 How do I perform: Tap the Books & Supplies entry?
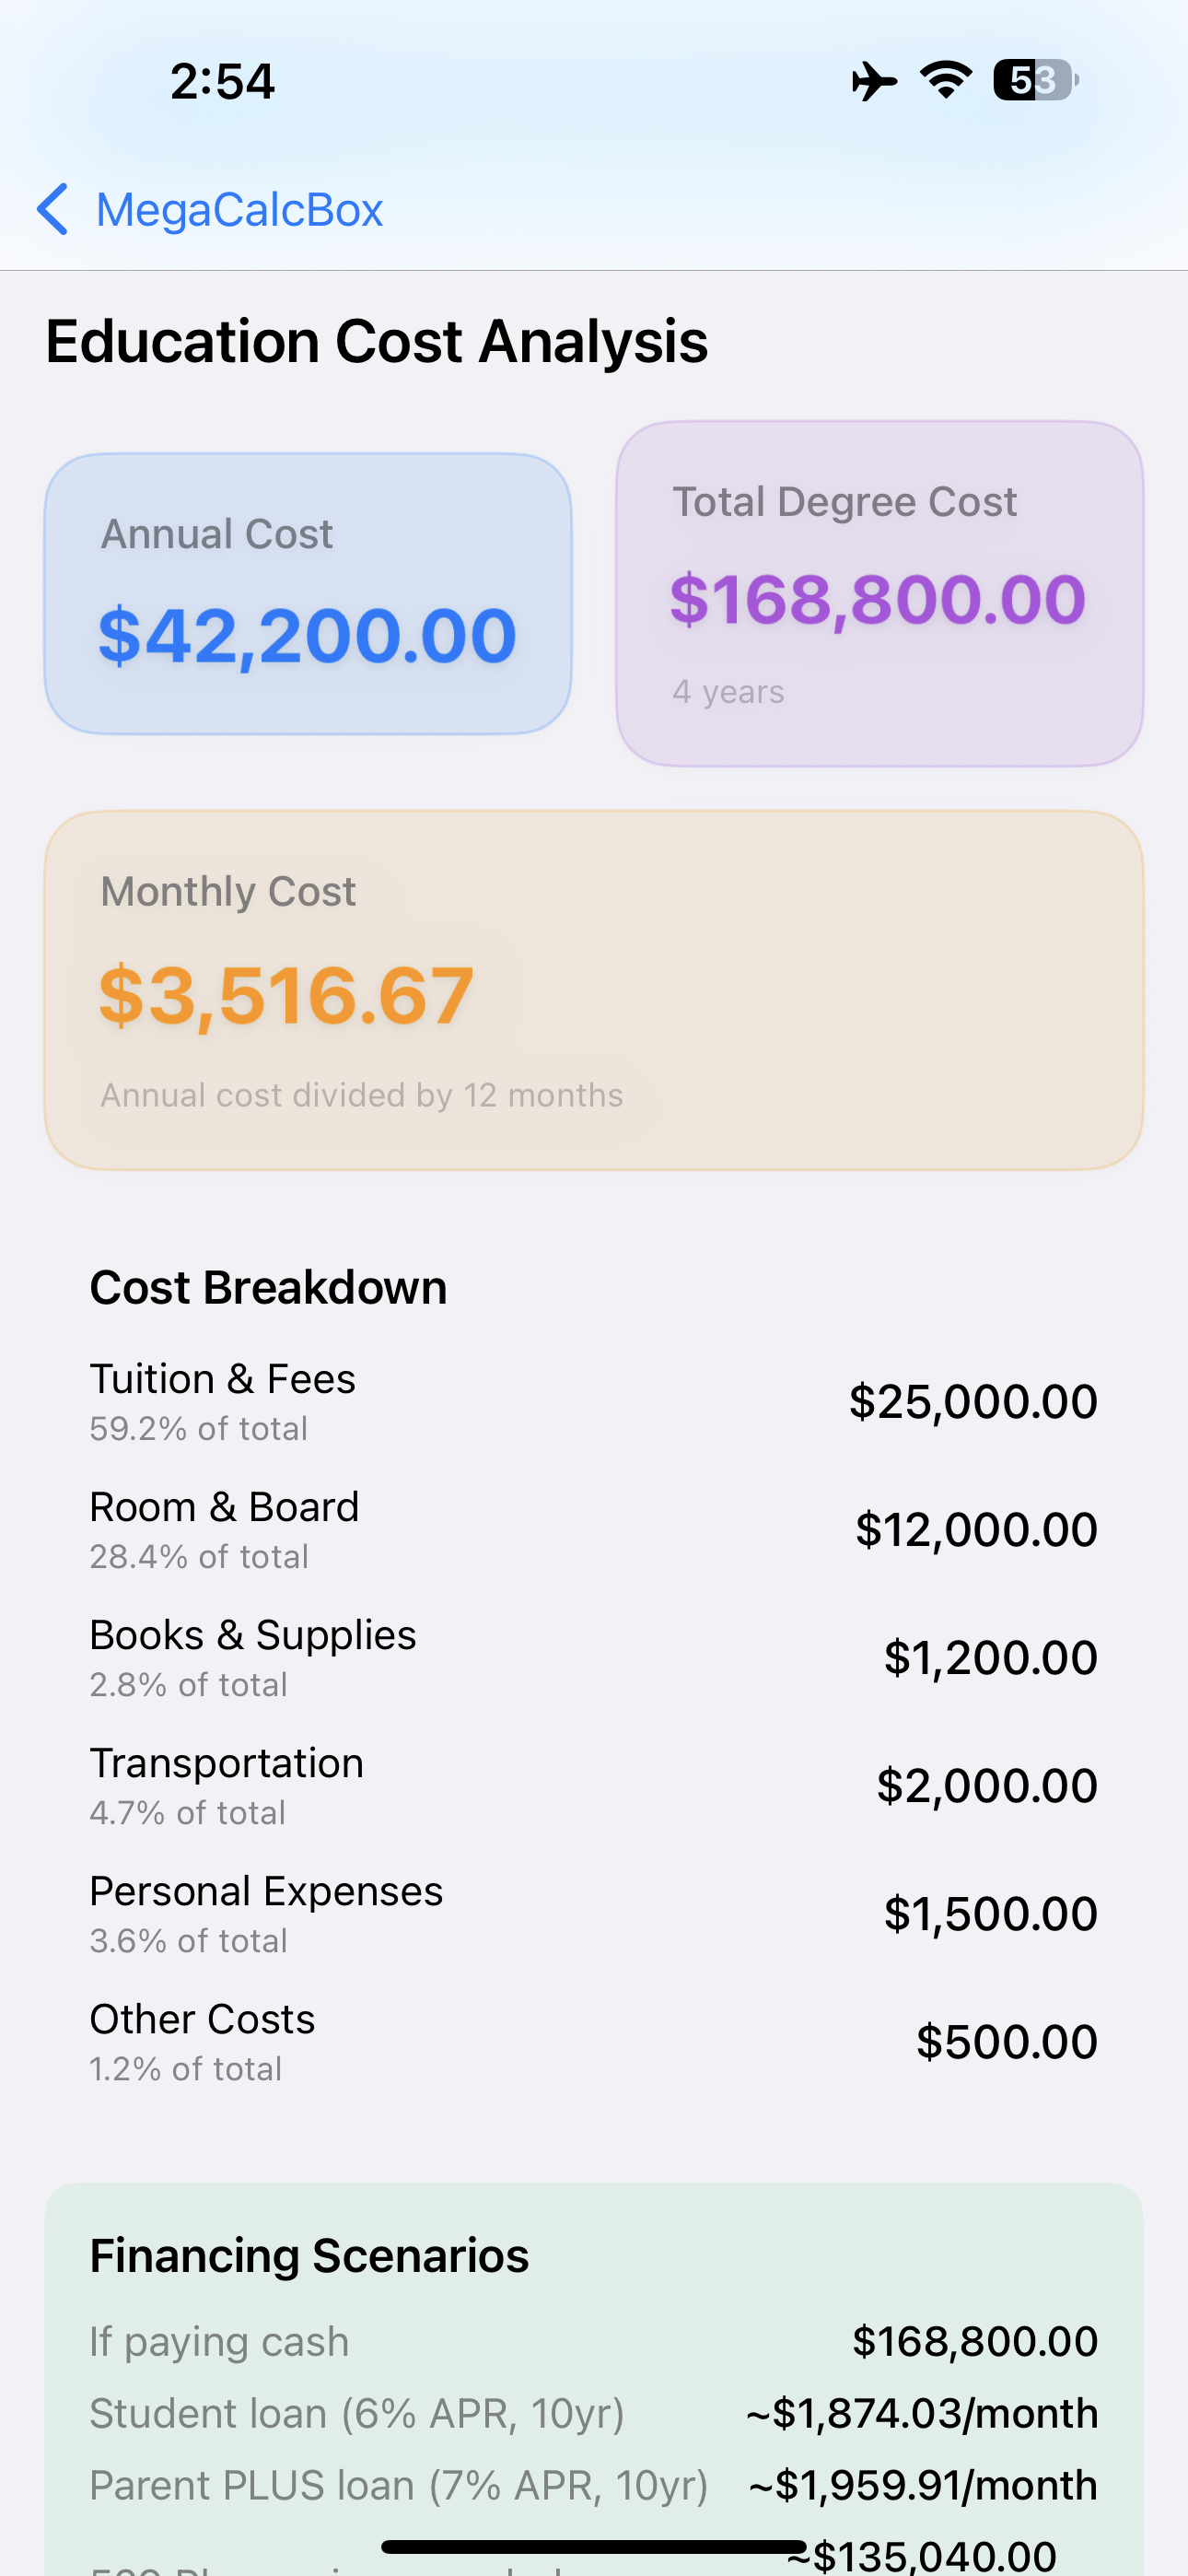click(594, 1657)
